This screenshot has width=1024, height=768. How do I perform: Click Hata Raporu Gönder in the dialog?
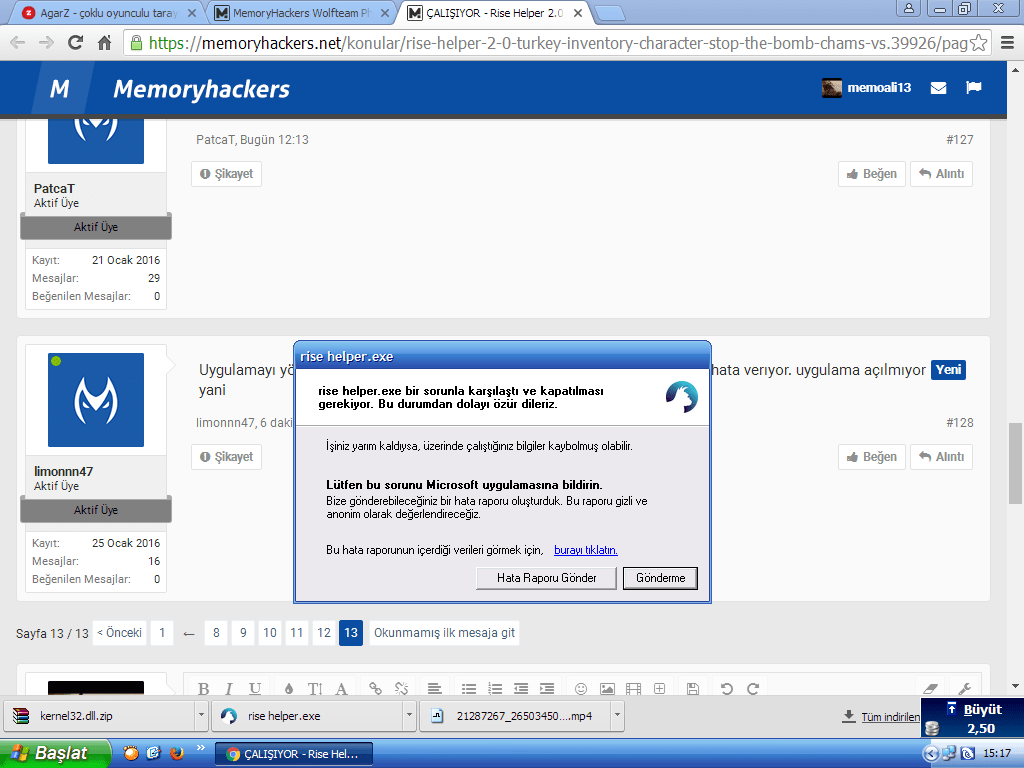coord(547,578)
